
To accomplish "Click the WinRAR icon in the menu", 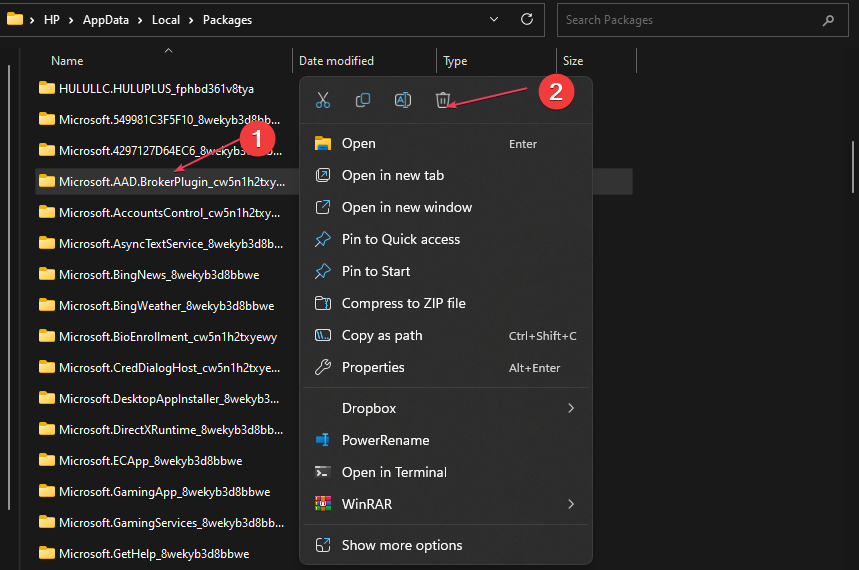I will point(323,504).
